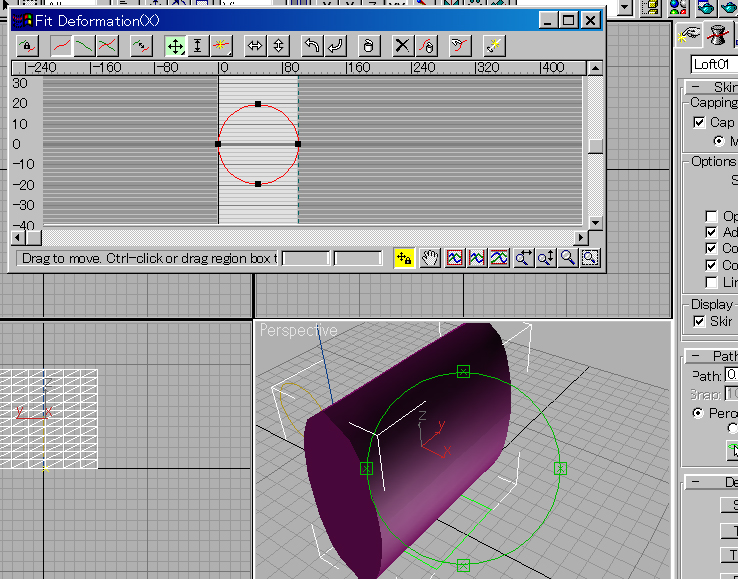Viewport: 738px width, 579px height.
Task: Select bottom control point on red circle
Action: point(258,184)
